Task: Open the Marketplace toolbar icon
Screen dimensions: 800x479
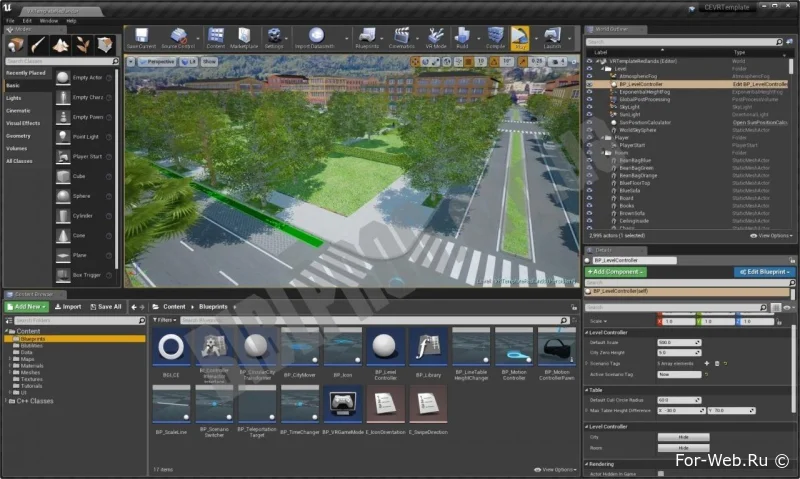Action: (x=244, y=36)
